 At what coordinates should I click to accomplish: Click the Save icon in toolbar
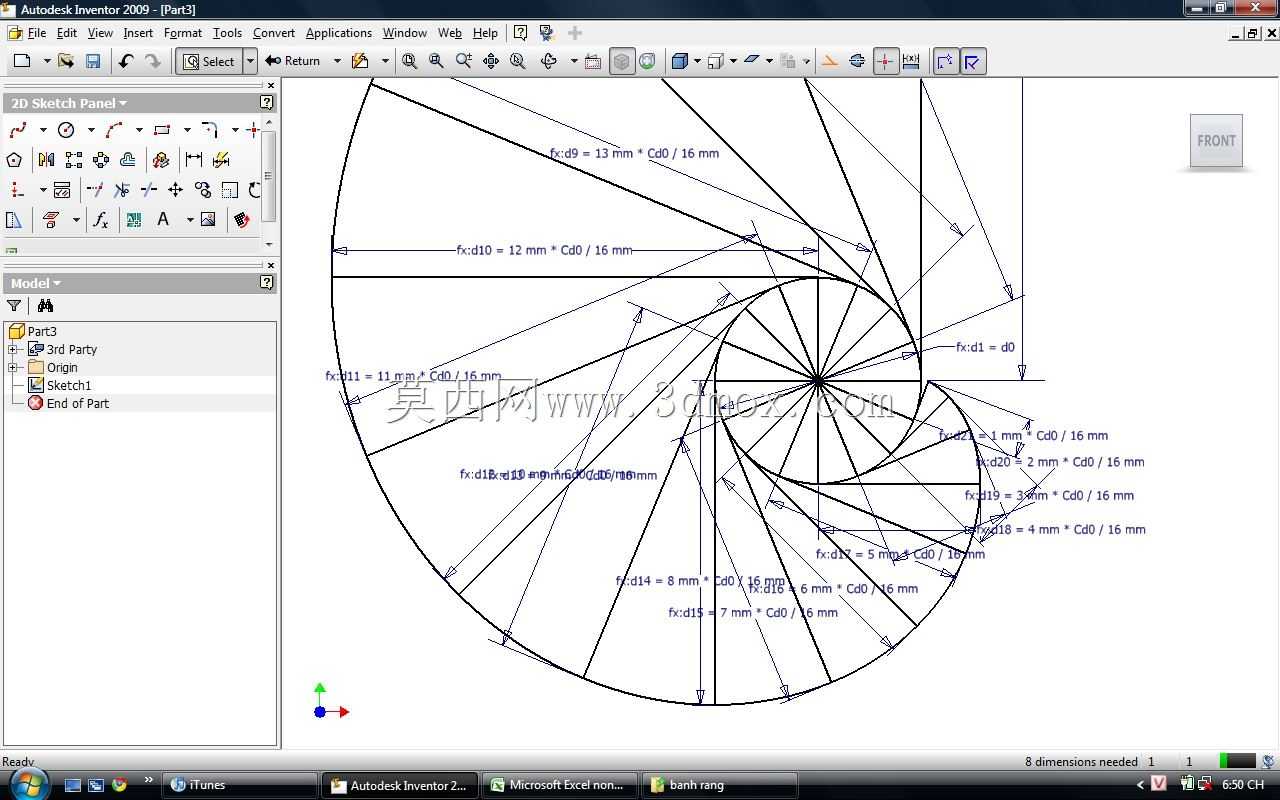pyautogui.click(x=93, y=61)
